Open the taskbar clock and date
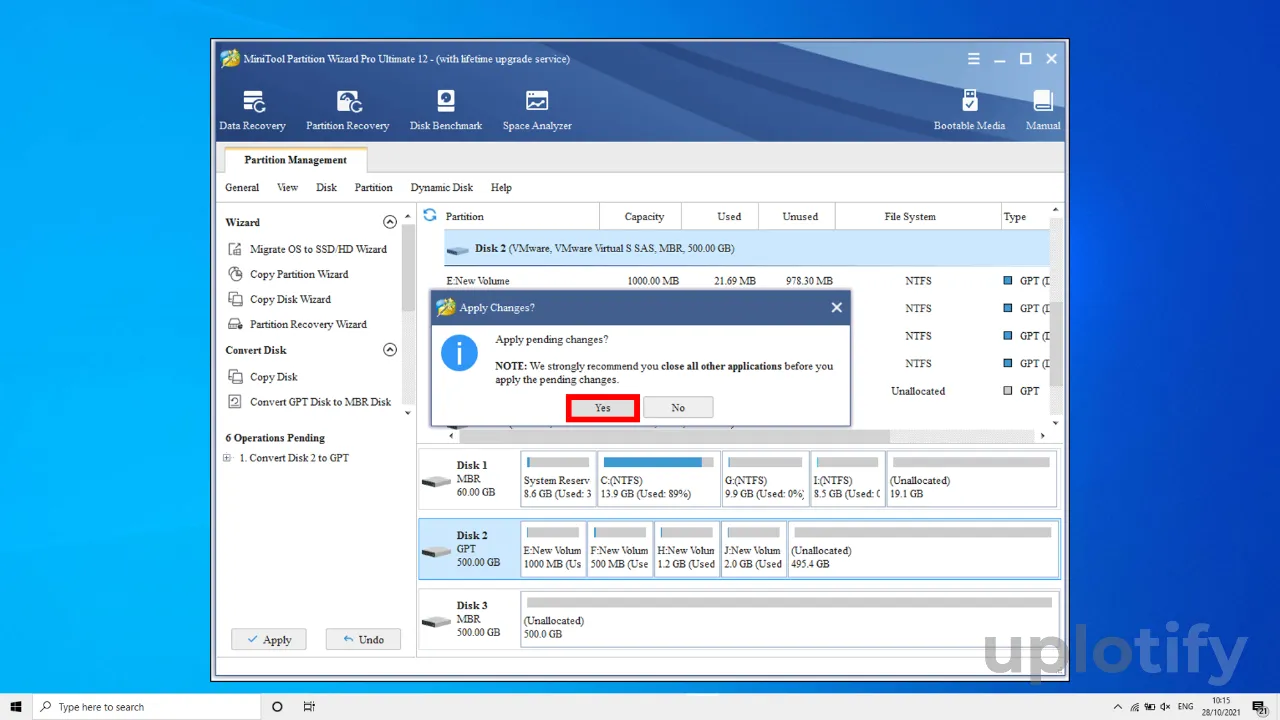This screenshot has height=720, width=1280. click(1220, 707)
